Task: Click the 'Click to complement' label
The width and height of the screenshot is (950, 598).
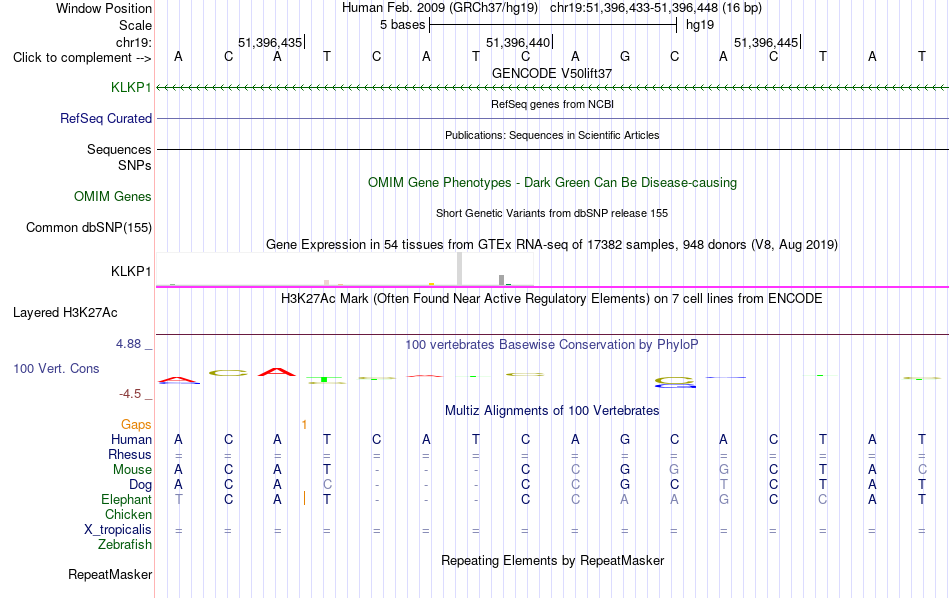Action: pos(82,58)
